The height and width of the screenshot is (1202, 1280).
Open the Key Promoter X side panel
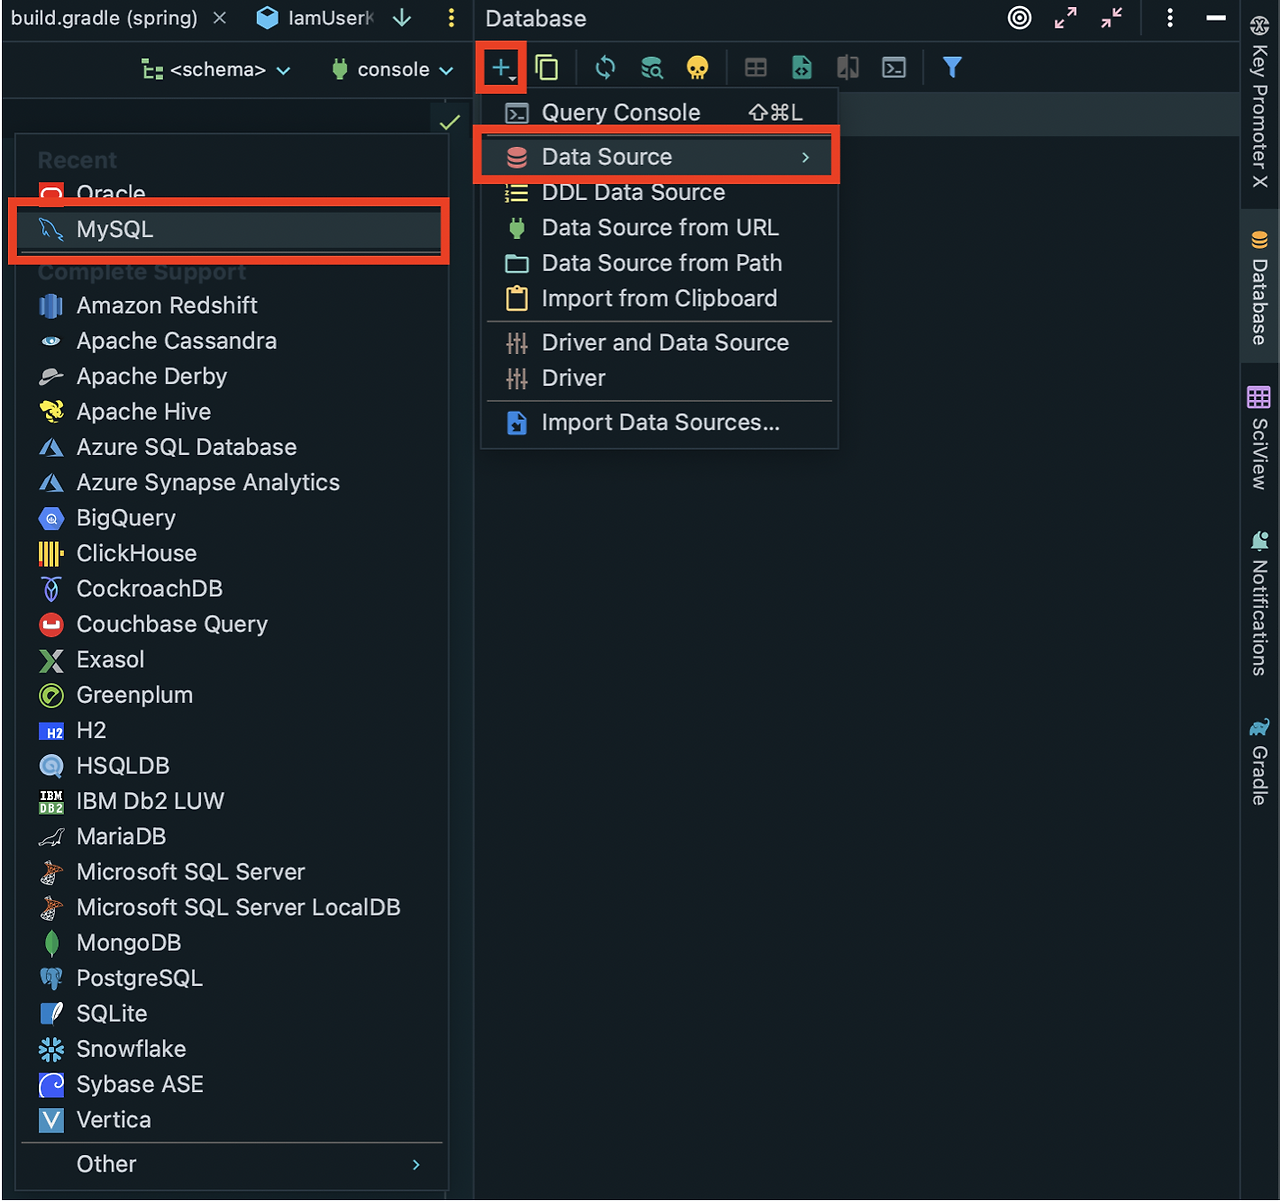pyautogui.click(x=1260, y=102)
